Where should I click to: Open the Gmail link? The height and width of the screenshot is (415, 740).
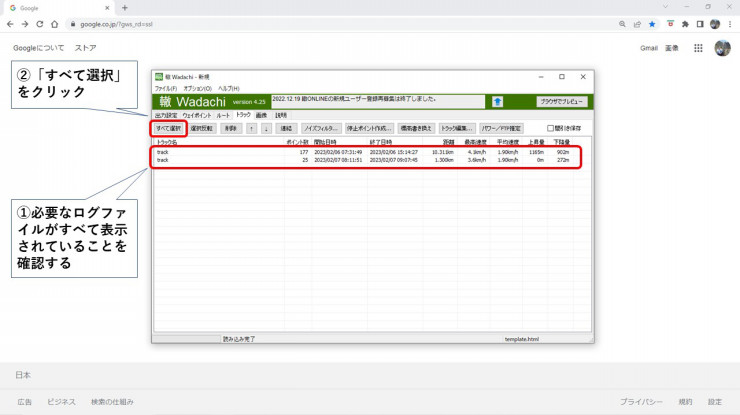649,48
